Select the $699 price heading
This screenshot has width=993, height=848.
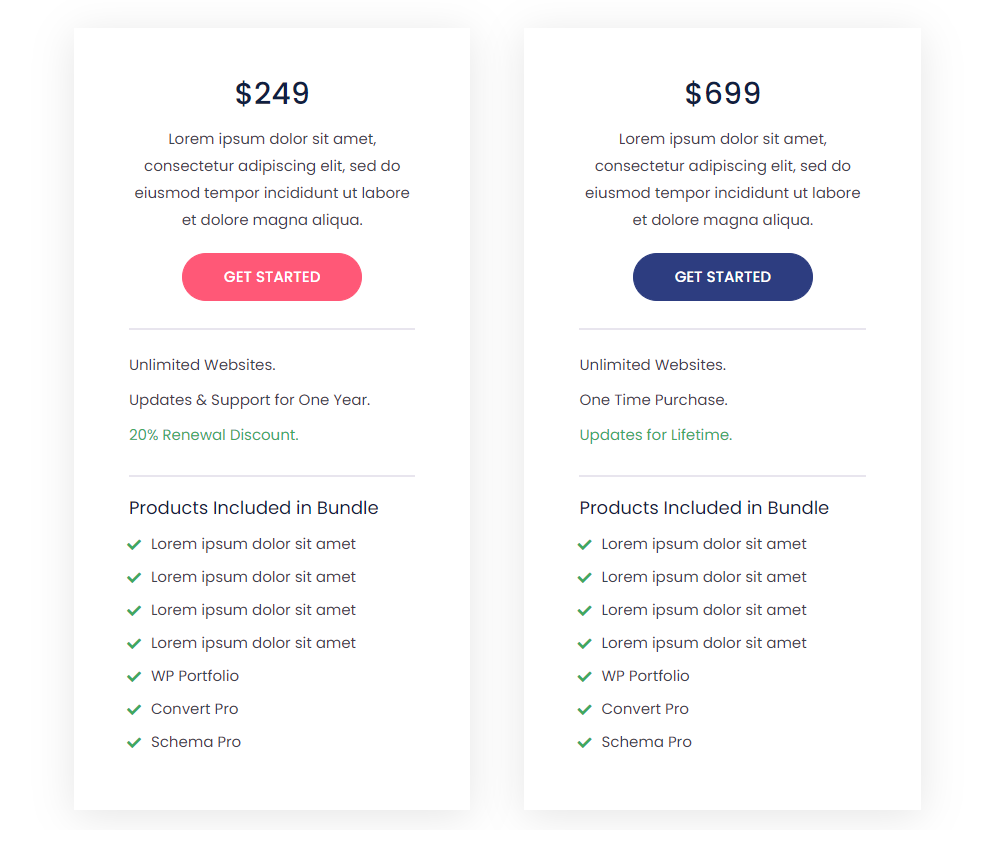(723, 93)
